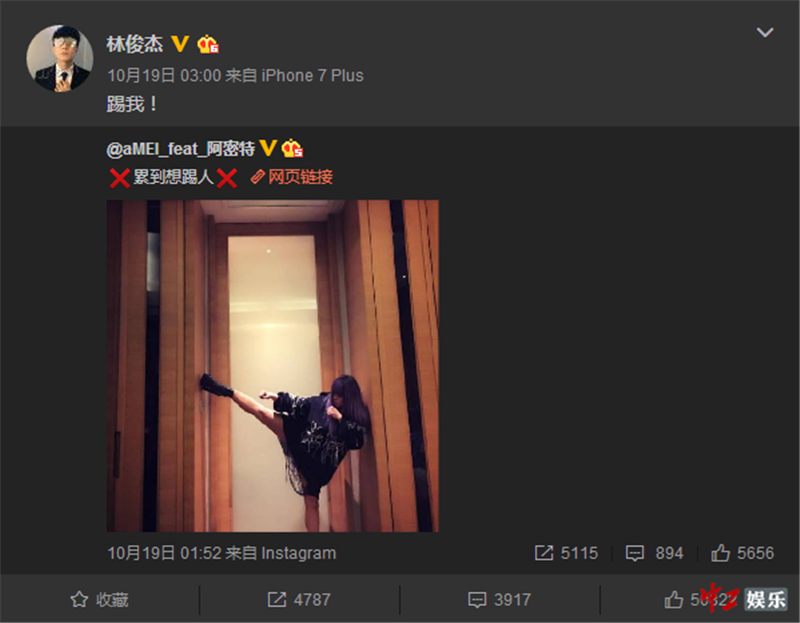This screenshot has width=800, height=623.
Task: Open the 网页链接 web link
Action: (x=292, y=177)
